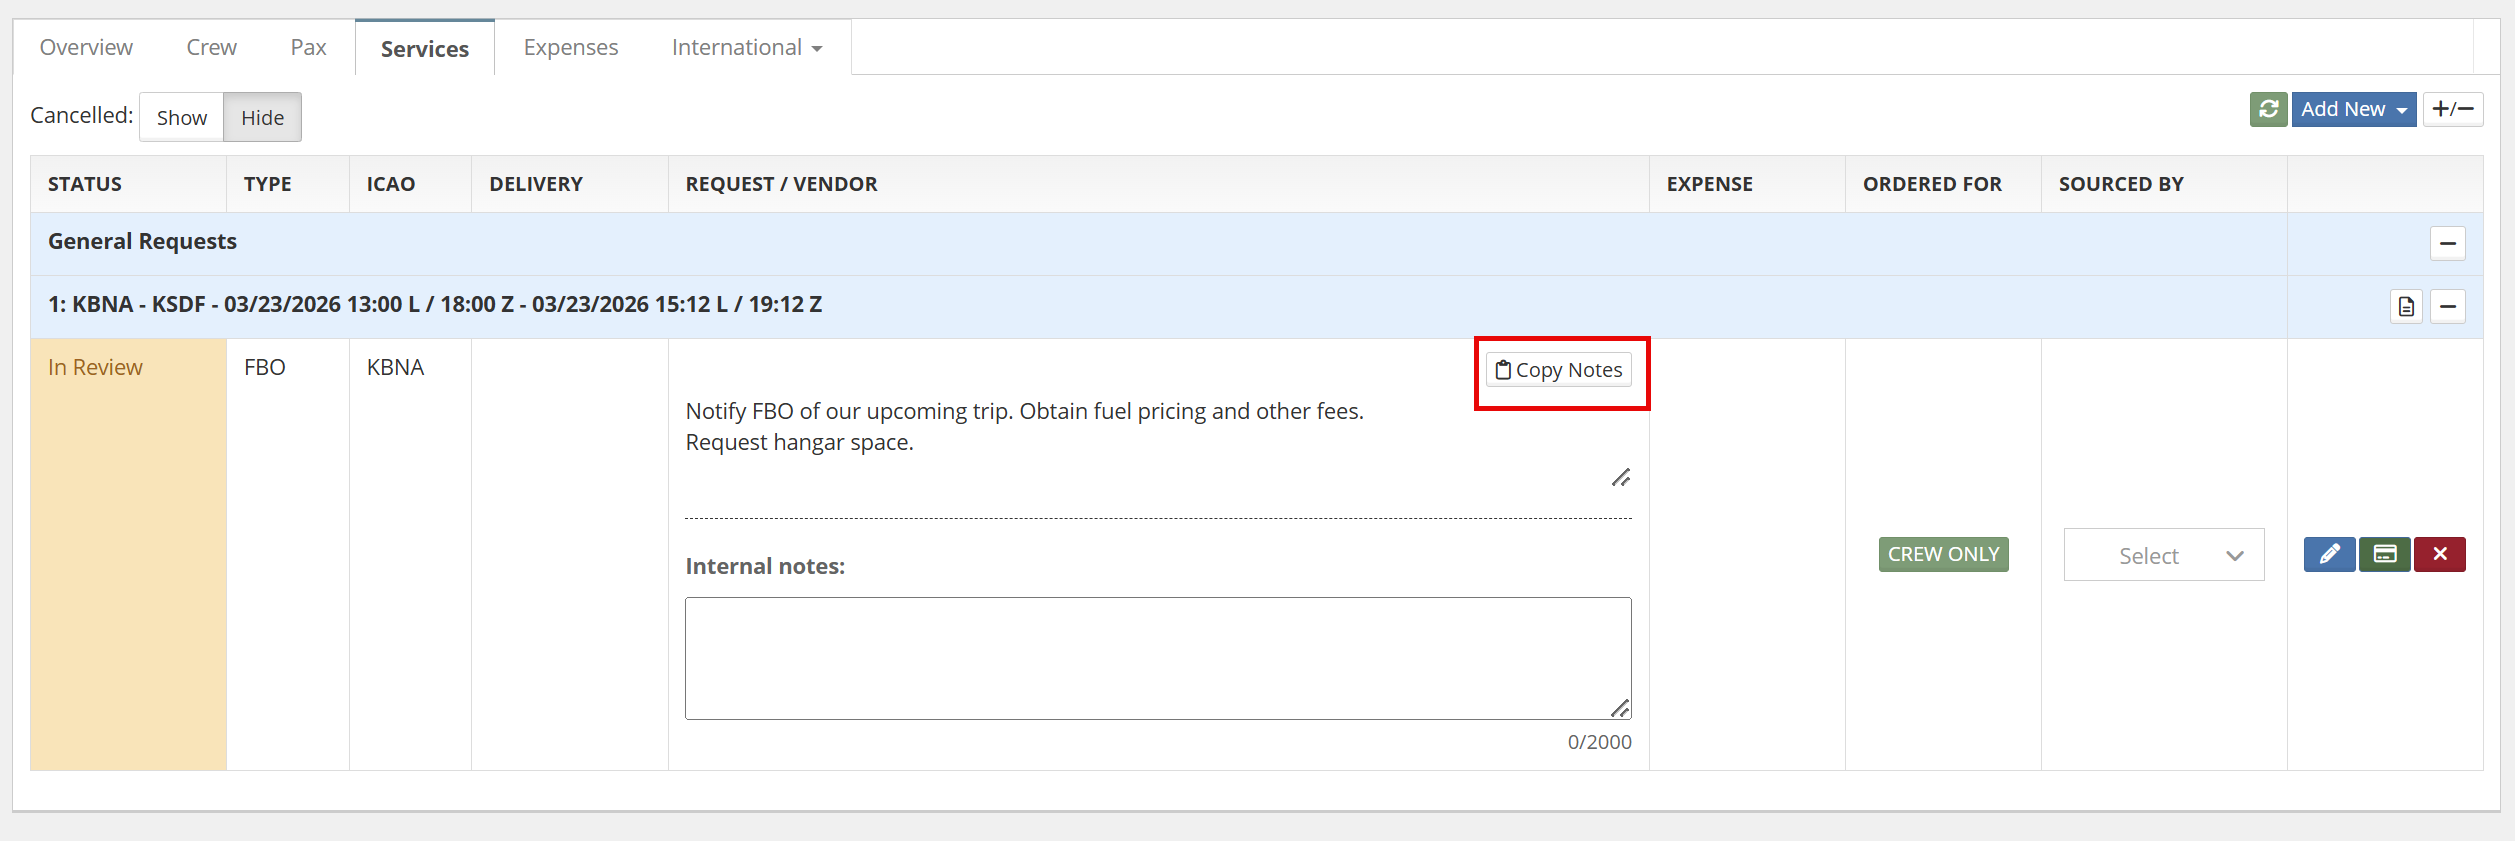This screenshot has width=2515, height=841.
Task: Switch to the Overview tab
Action: [x=86, y=48]
